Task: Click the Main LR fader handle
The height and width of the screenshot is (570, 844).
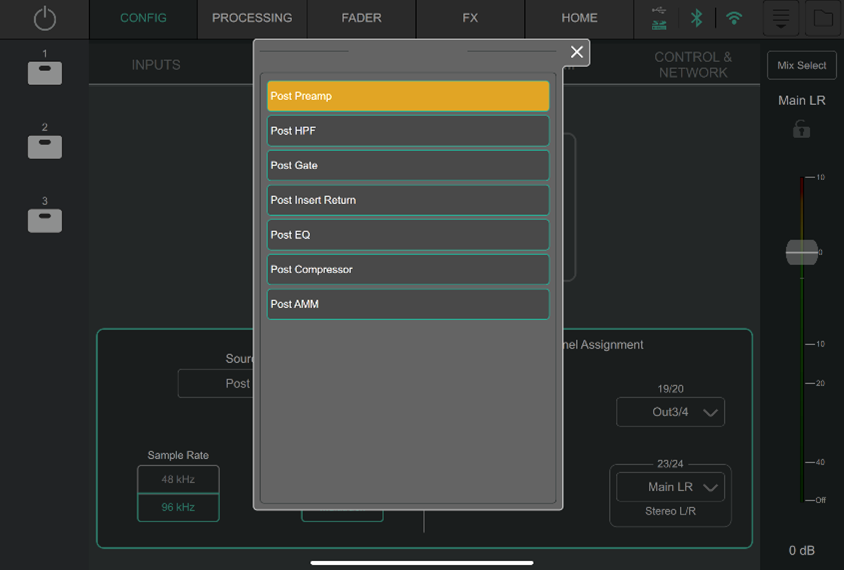Action: point(801,252)
